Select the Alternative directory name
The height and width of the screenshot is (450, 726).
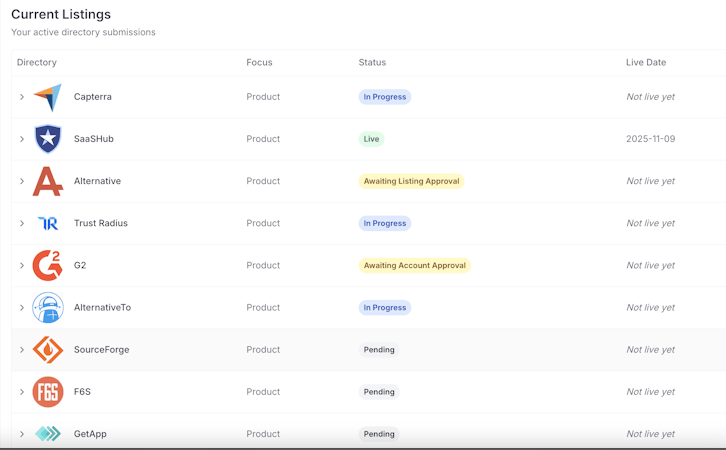97,181
